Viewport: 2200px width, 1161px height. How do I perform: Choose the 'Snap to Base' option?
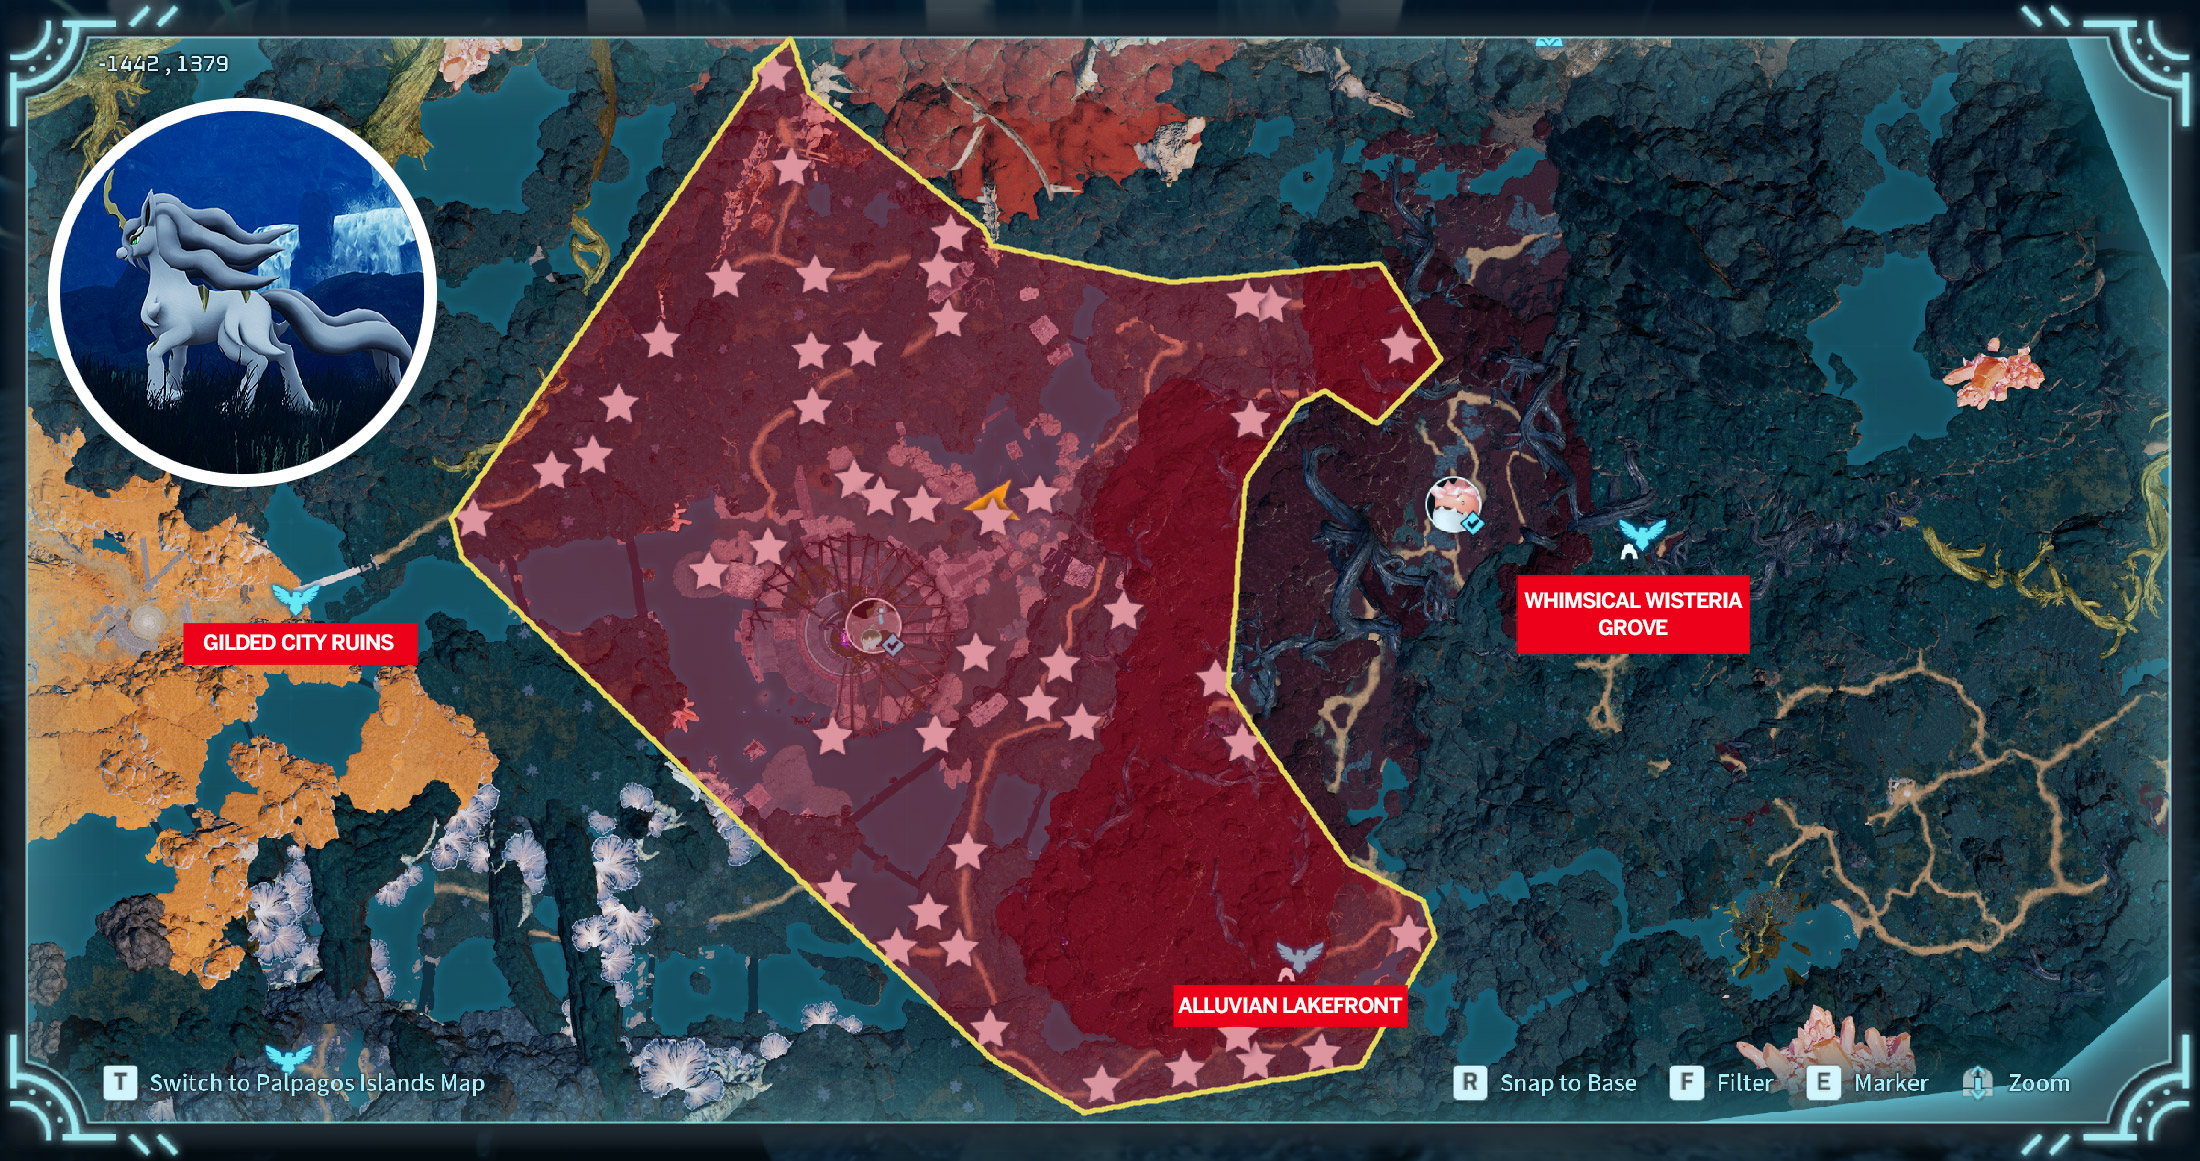point(1568,1083)
